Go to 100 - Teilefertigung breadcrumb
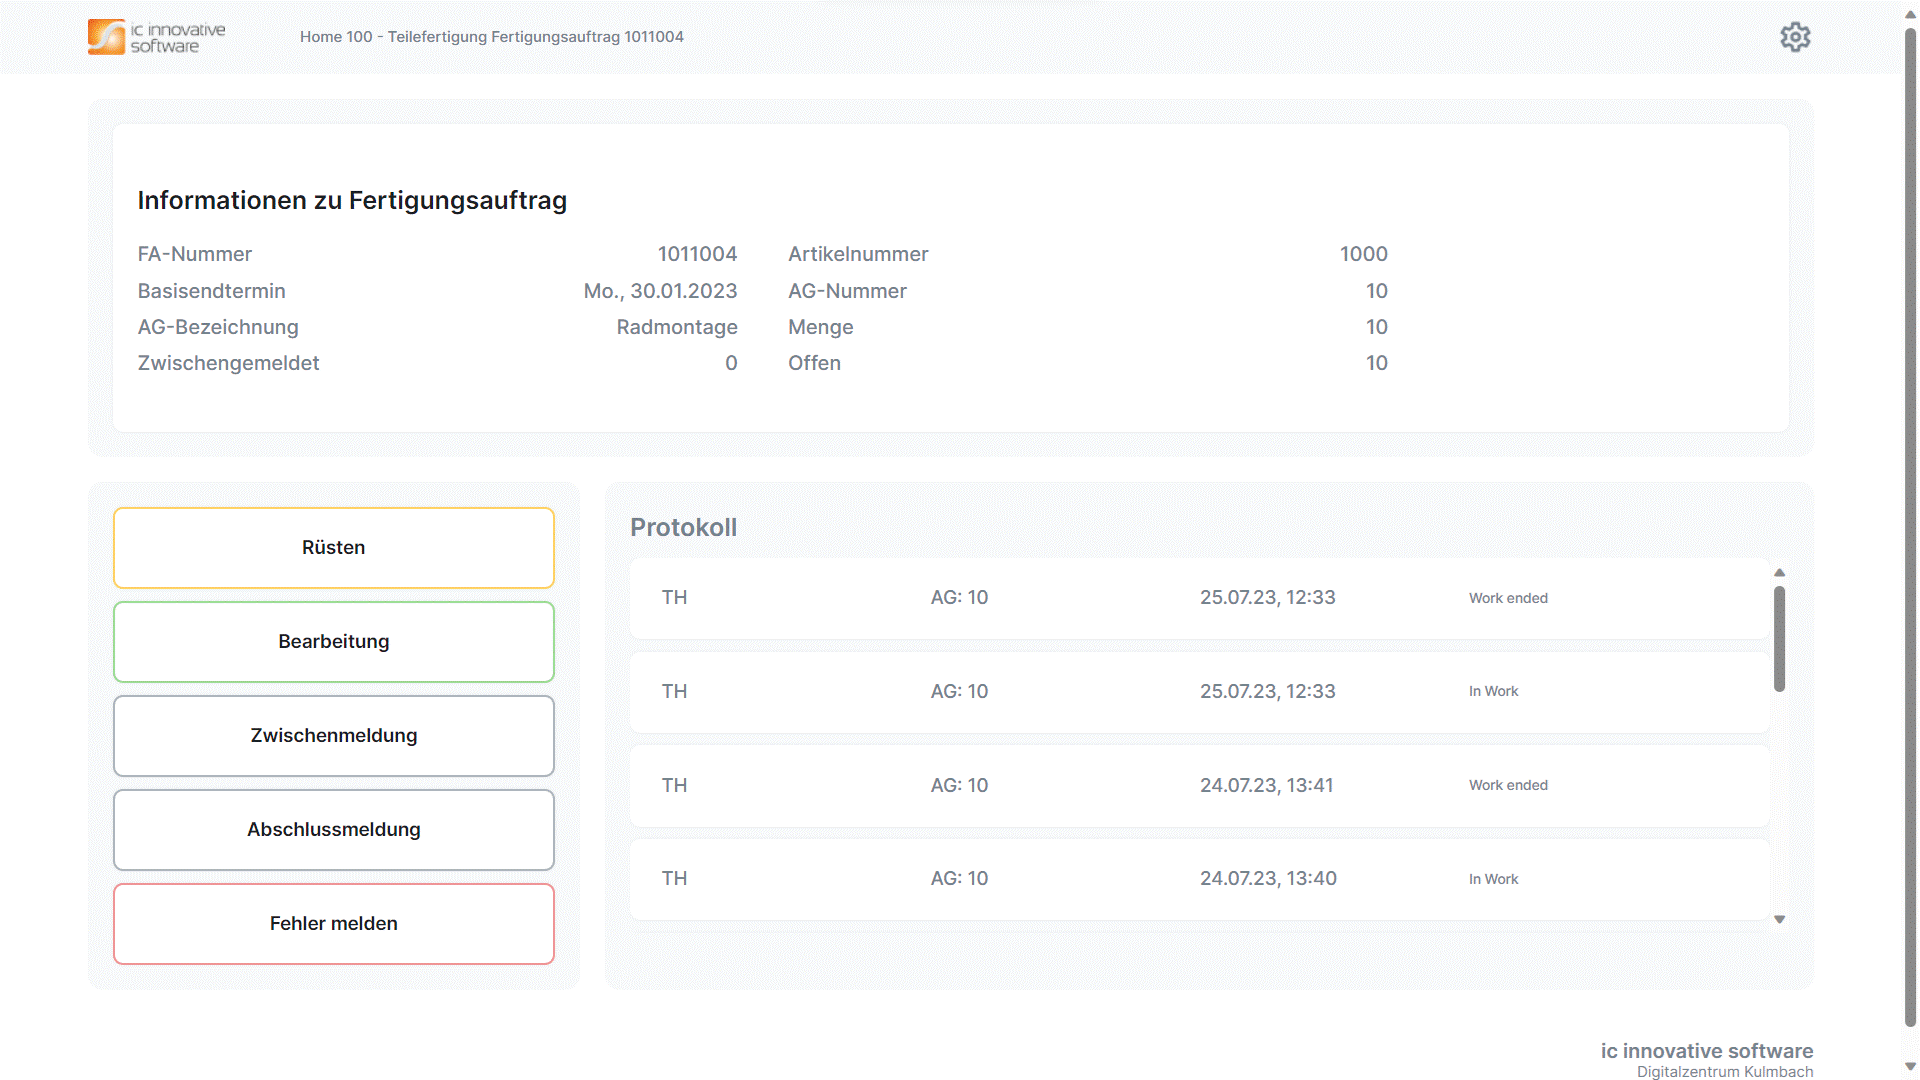 [x=417, y=37]
